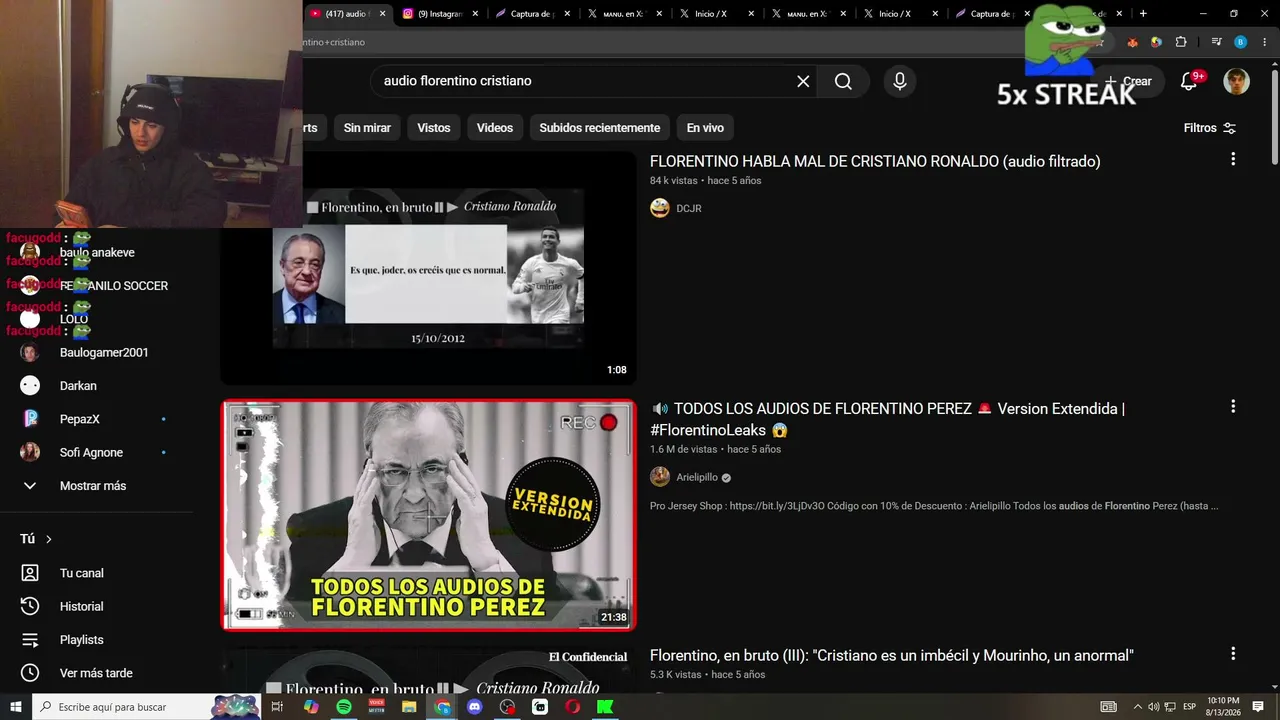This screenshot has width=1280, height=720.
Task: Open Discord from taskbar
Action: tap(475, 707)
